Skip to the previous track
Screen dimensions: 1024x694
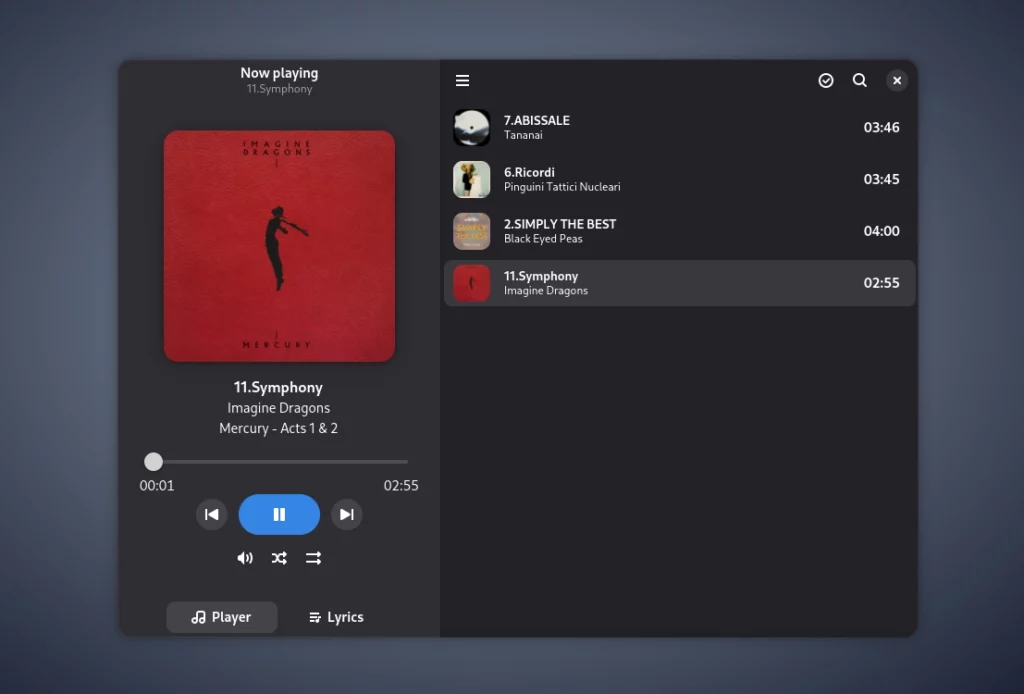click(x=212, y=514)
